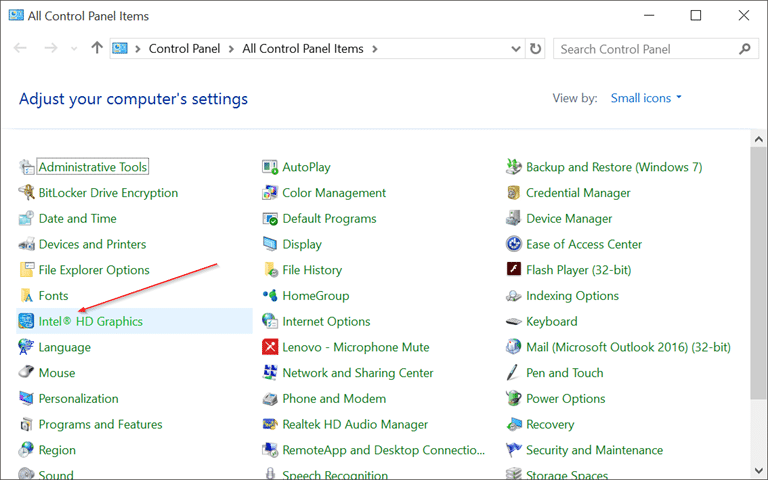Screen dimensions: 768x480
Task: Click the Language icon
Action: click(x=26, y=347)
